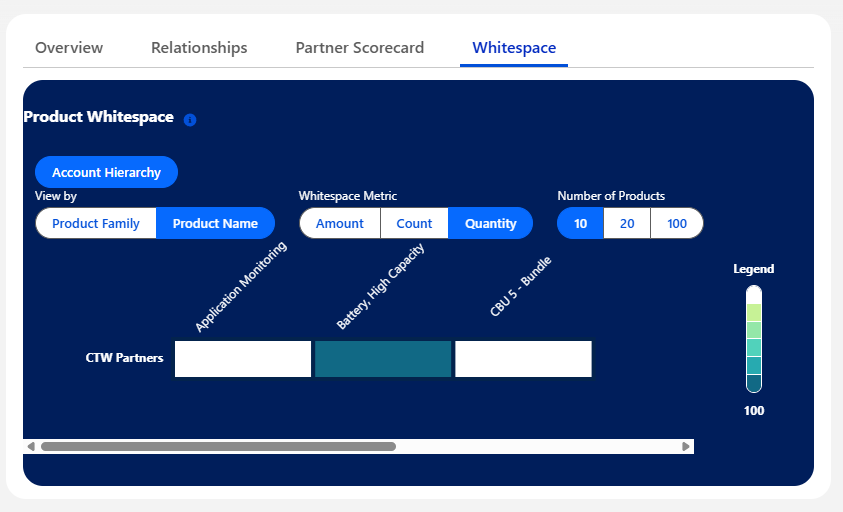Click the horizontal scrollbar thumb

point(218,447)
